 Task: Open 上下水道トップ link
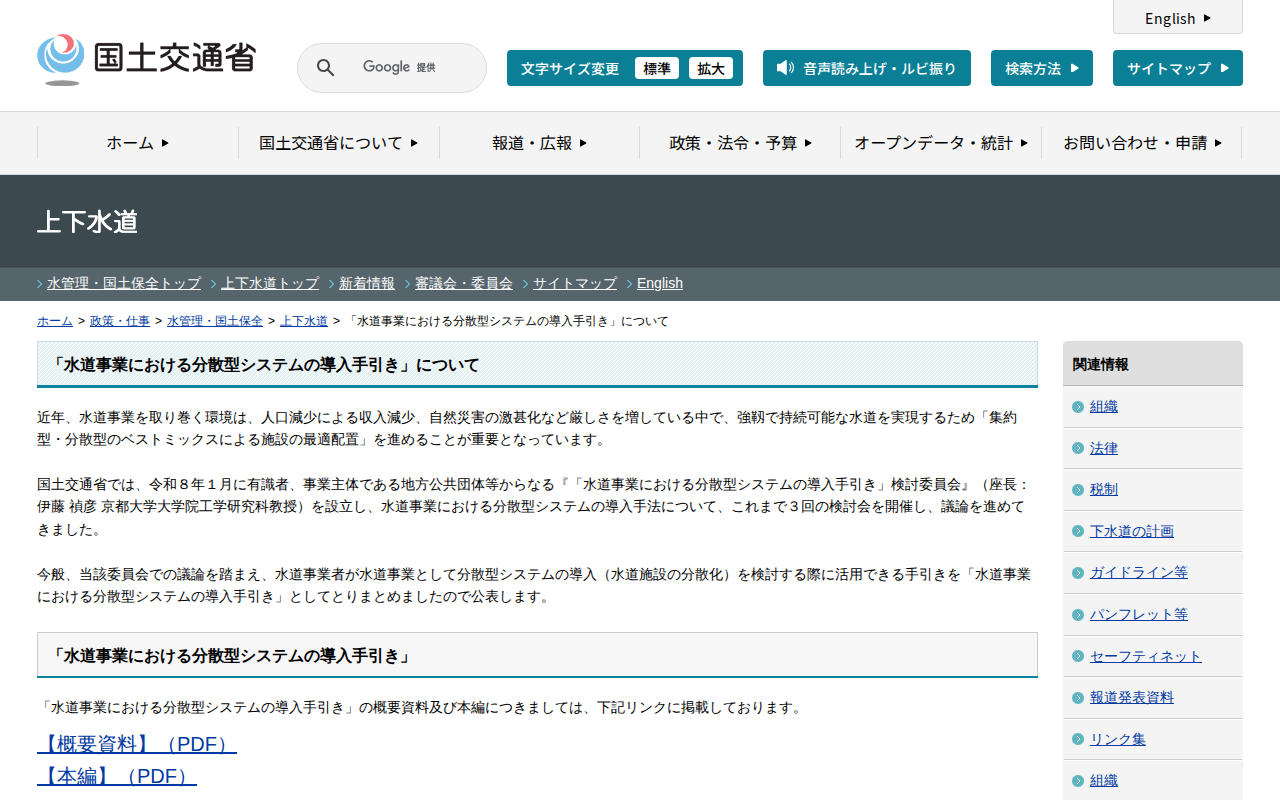[x=270, y=283]
